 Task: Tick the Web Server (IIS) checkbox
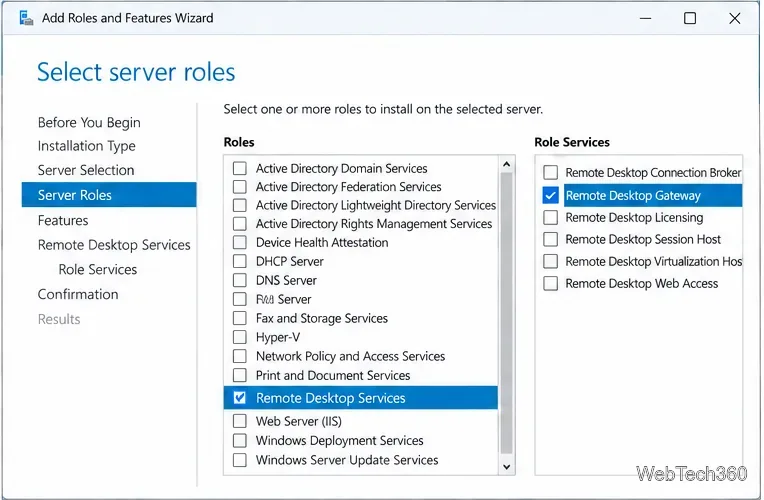pos(239,421)
